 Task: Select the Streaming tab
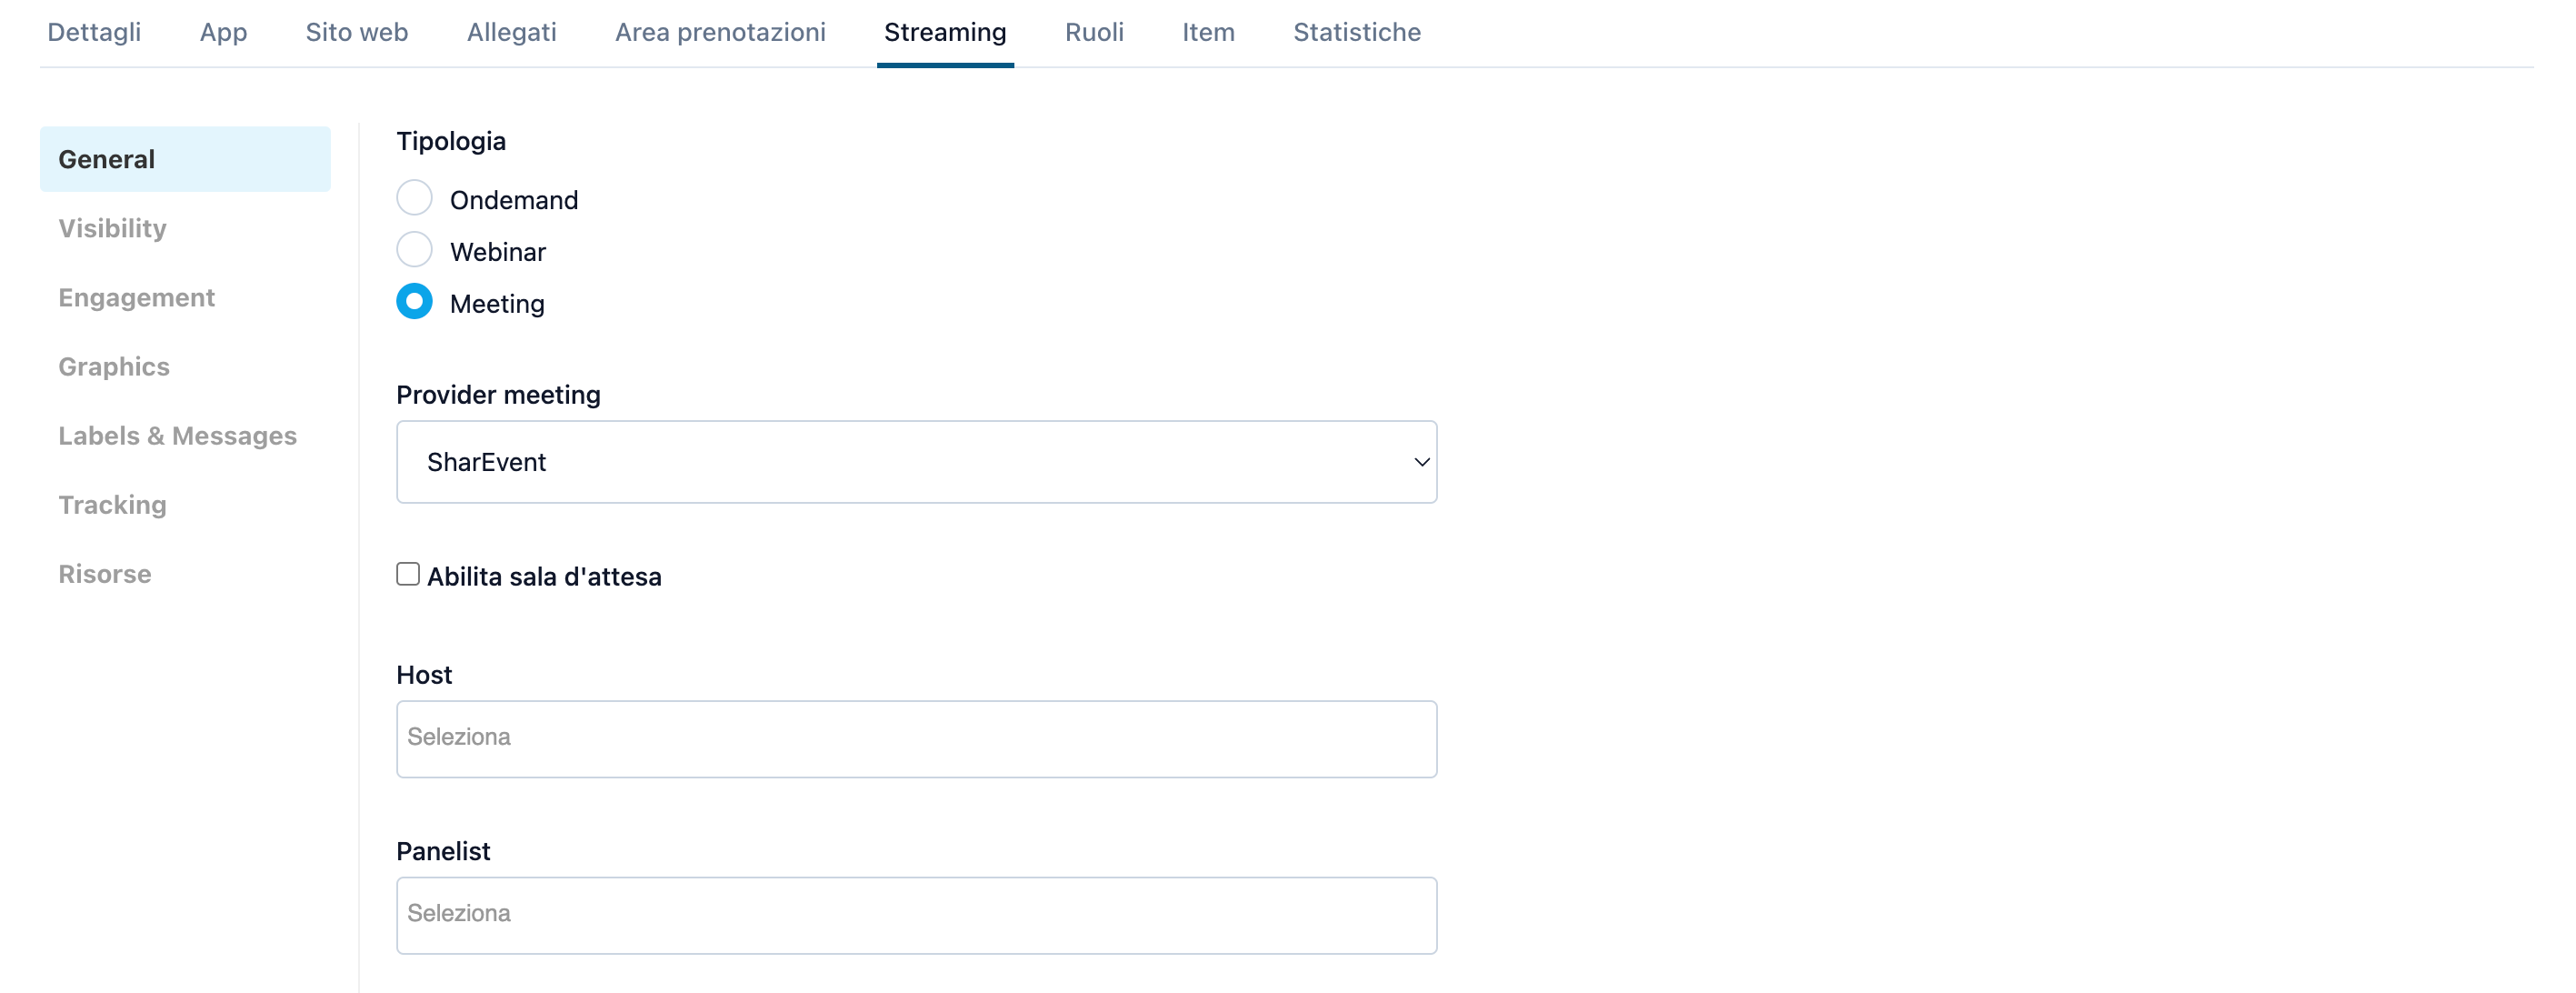tap(945, 32)
